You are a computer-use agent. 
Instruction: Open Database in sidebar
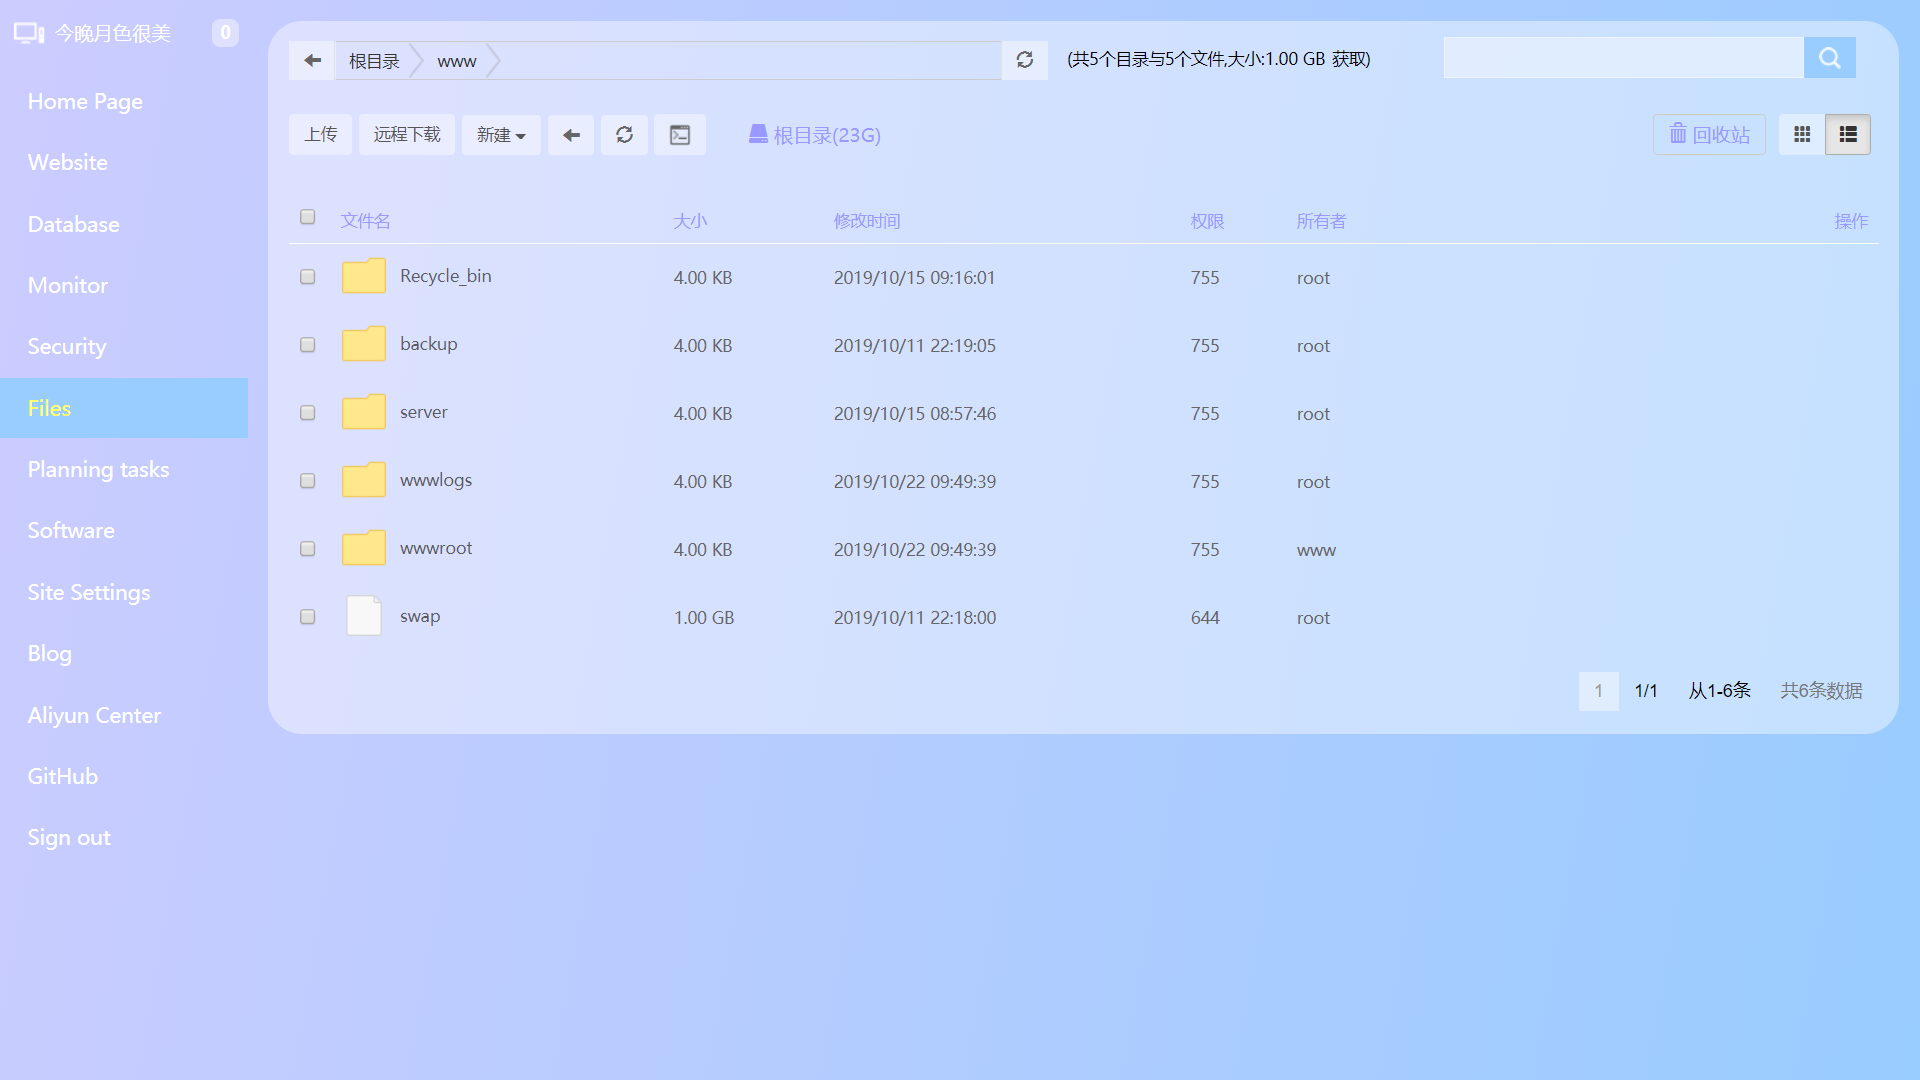coord(73,224)
